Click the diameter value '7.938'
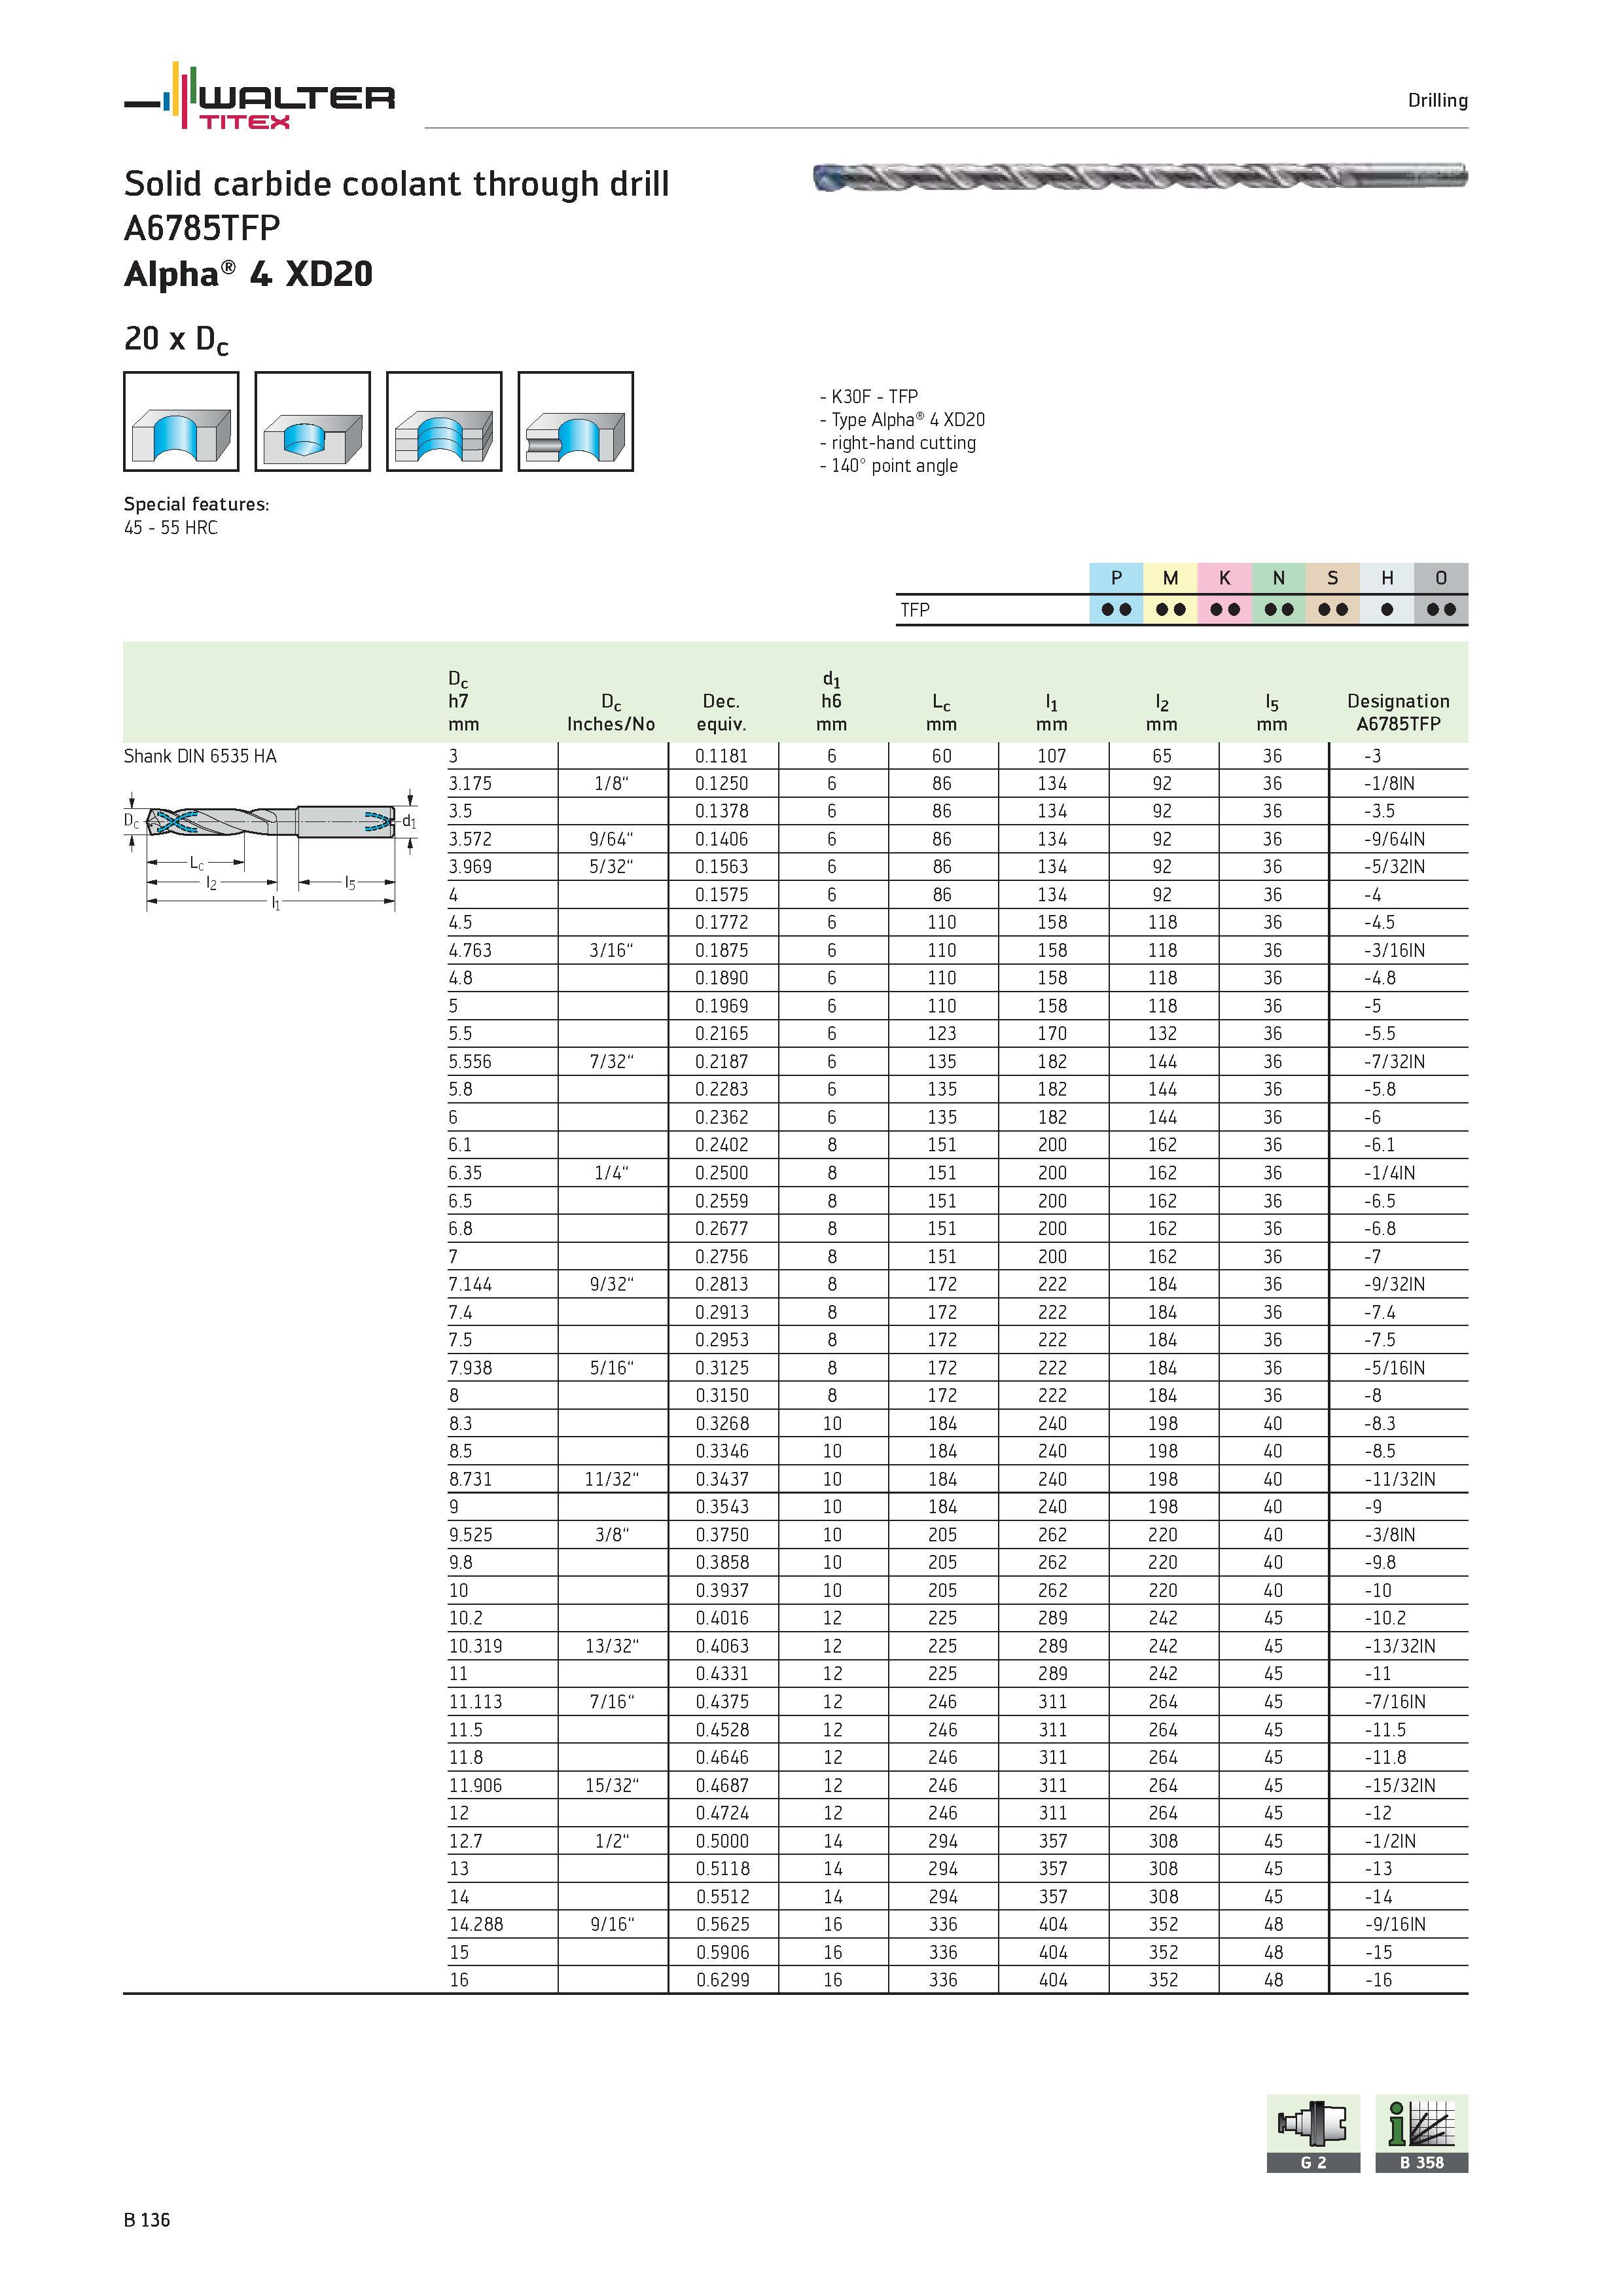 [x=470, y=1368]
